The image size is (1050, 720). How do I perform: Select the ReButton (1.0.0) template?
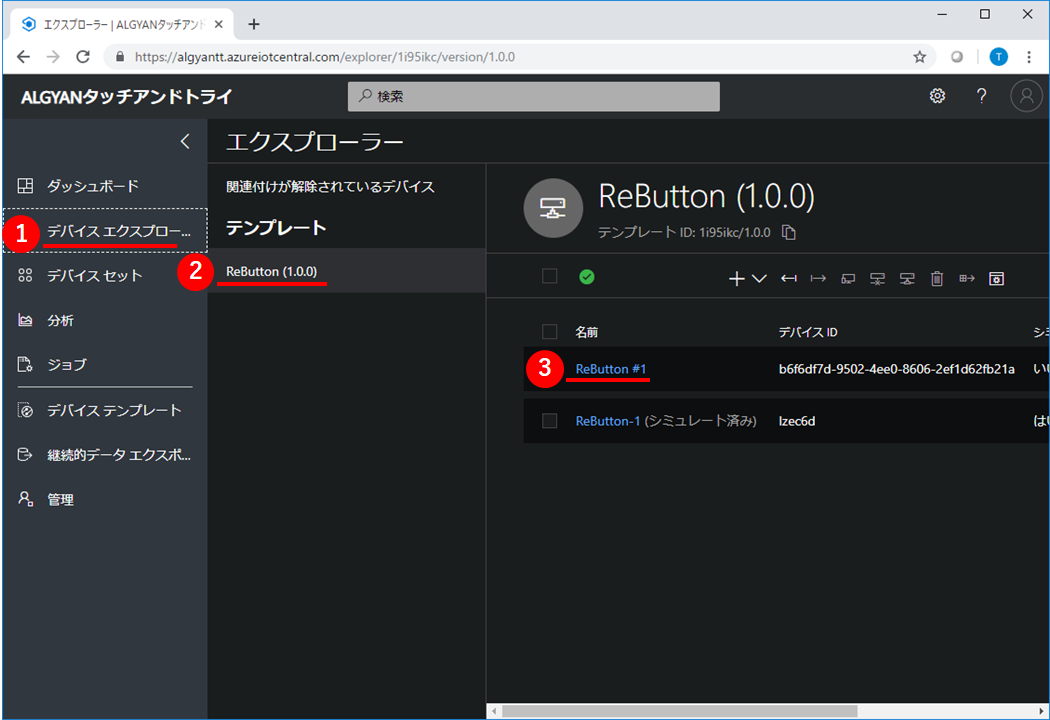tap(346, 271)
